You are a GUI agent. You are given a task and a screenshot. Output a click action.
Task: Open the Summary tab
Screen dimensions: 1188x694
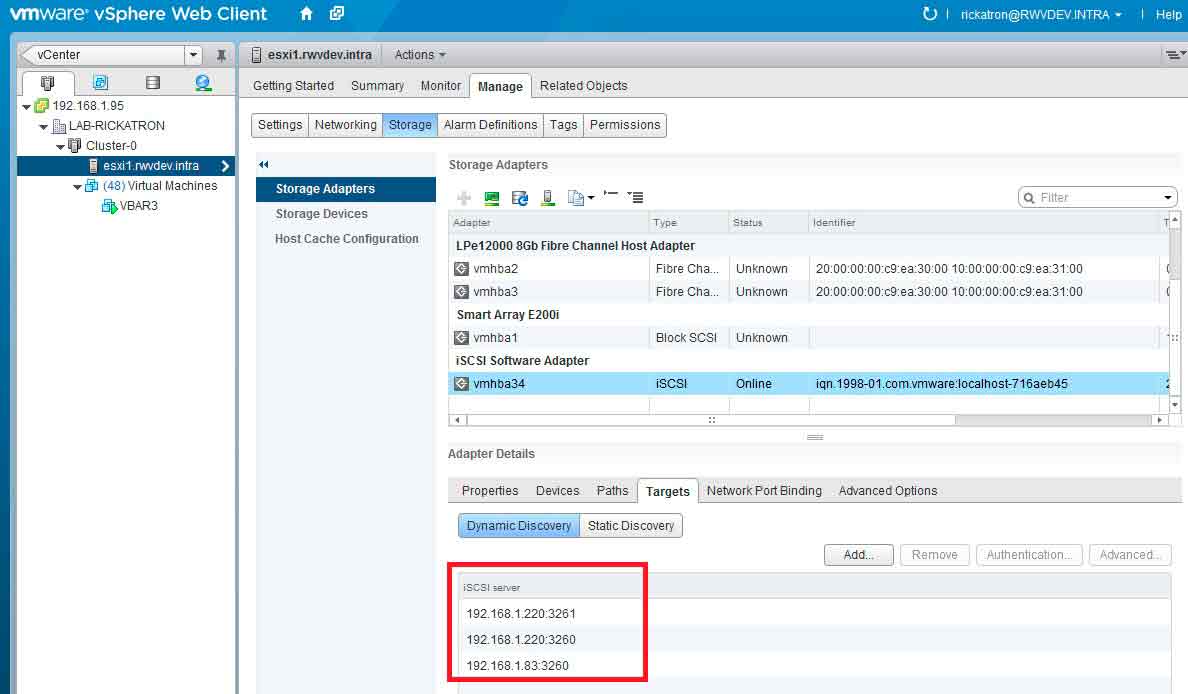click(x=377, y=86)
